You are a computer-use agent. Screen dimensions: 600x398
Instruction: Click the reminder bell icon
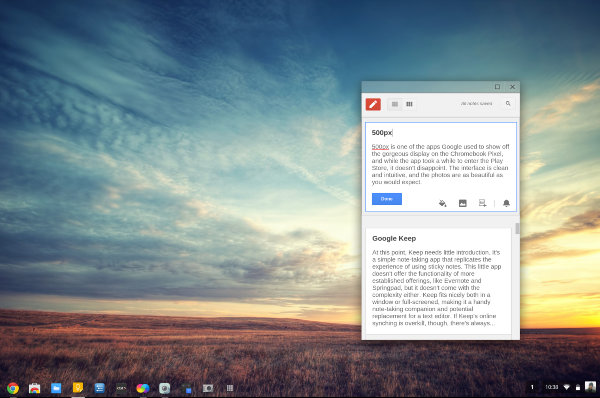[506, 203]
